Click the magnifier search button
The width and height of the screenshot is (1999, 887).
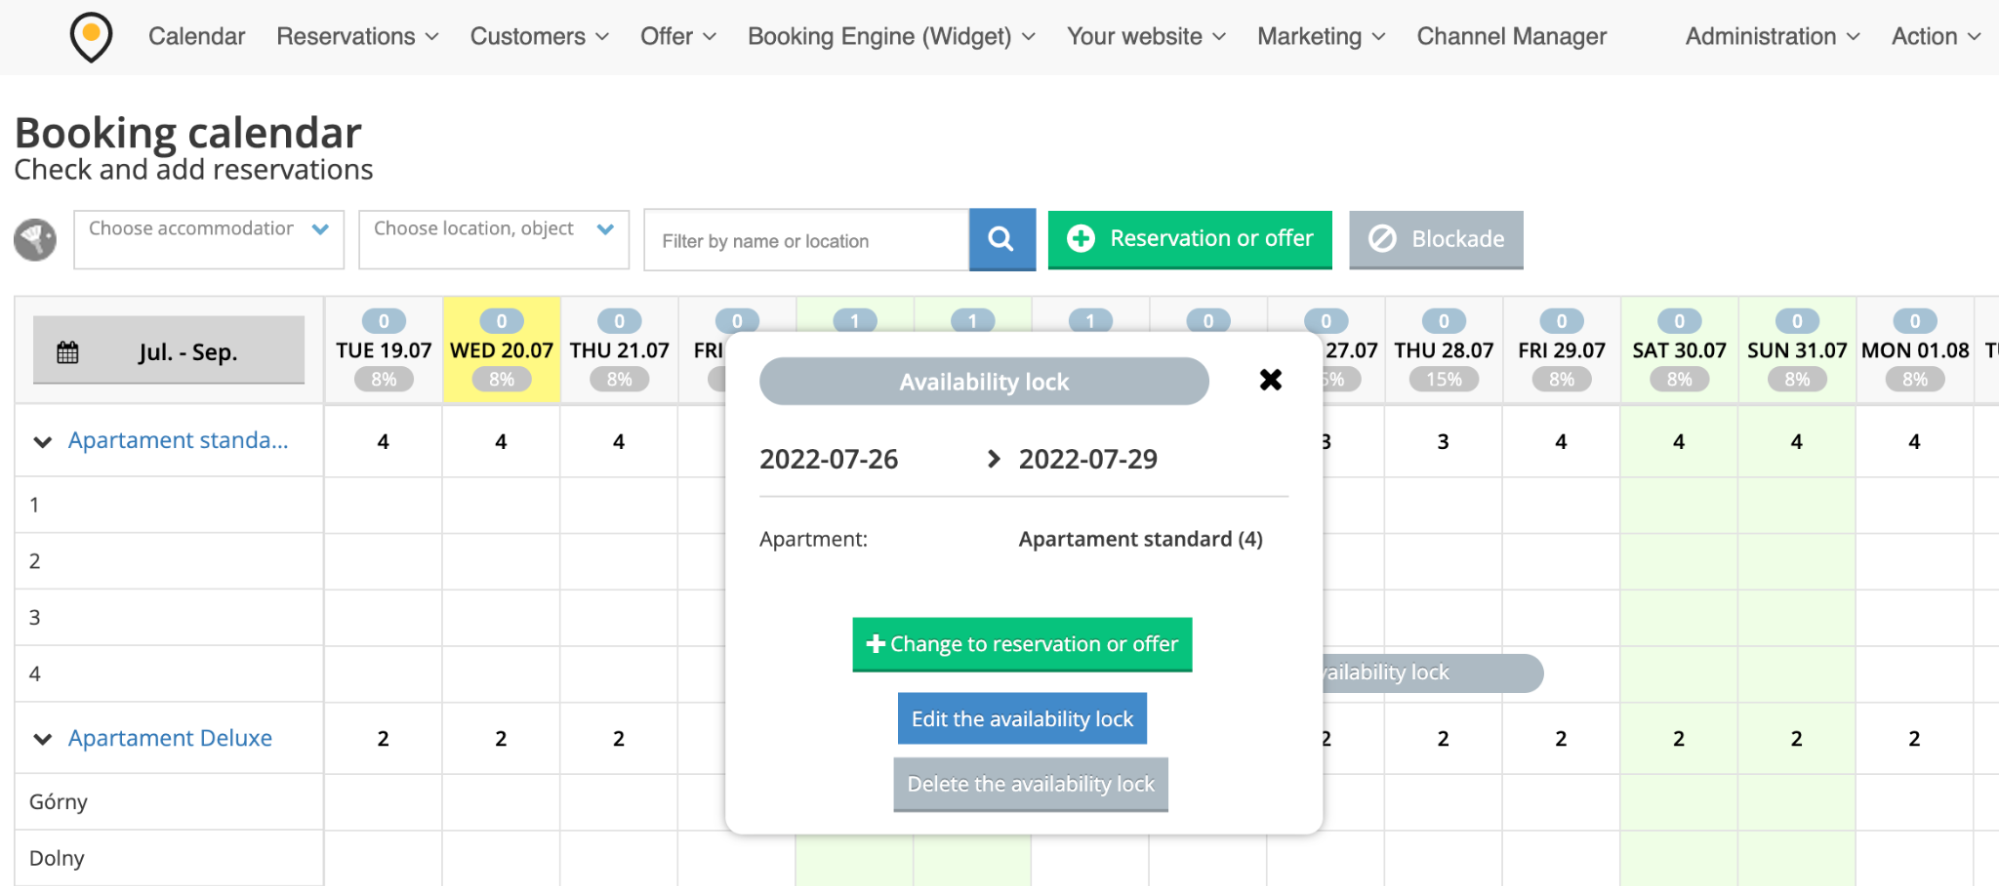coord(1001,239)
